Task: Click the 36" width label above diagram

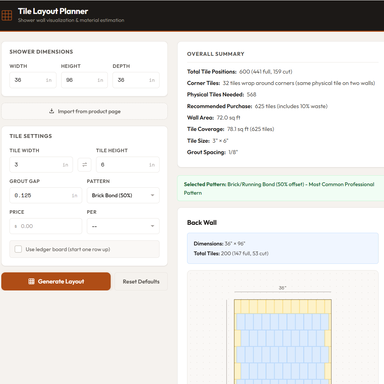Action: coord(282,288)
